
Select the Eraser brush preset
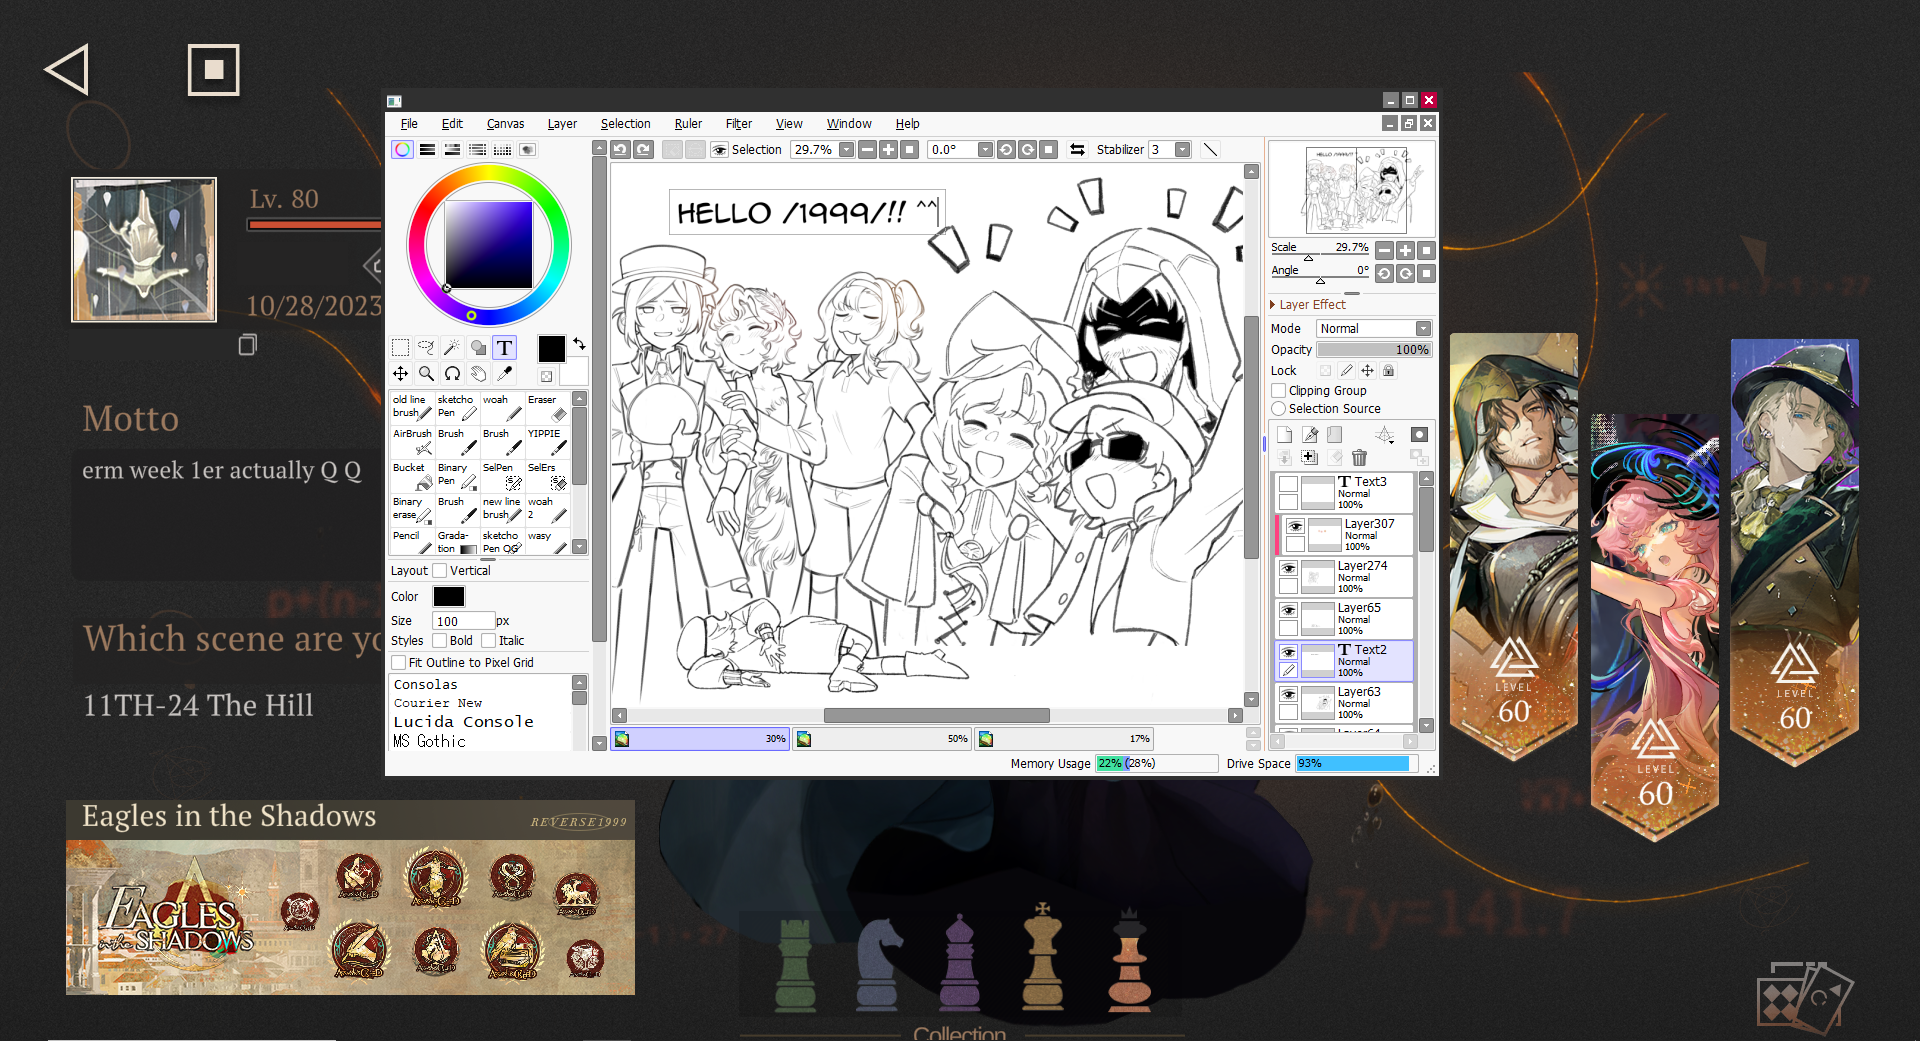tap(548, 407)
